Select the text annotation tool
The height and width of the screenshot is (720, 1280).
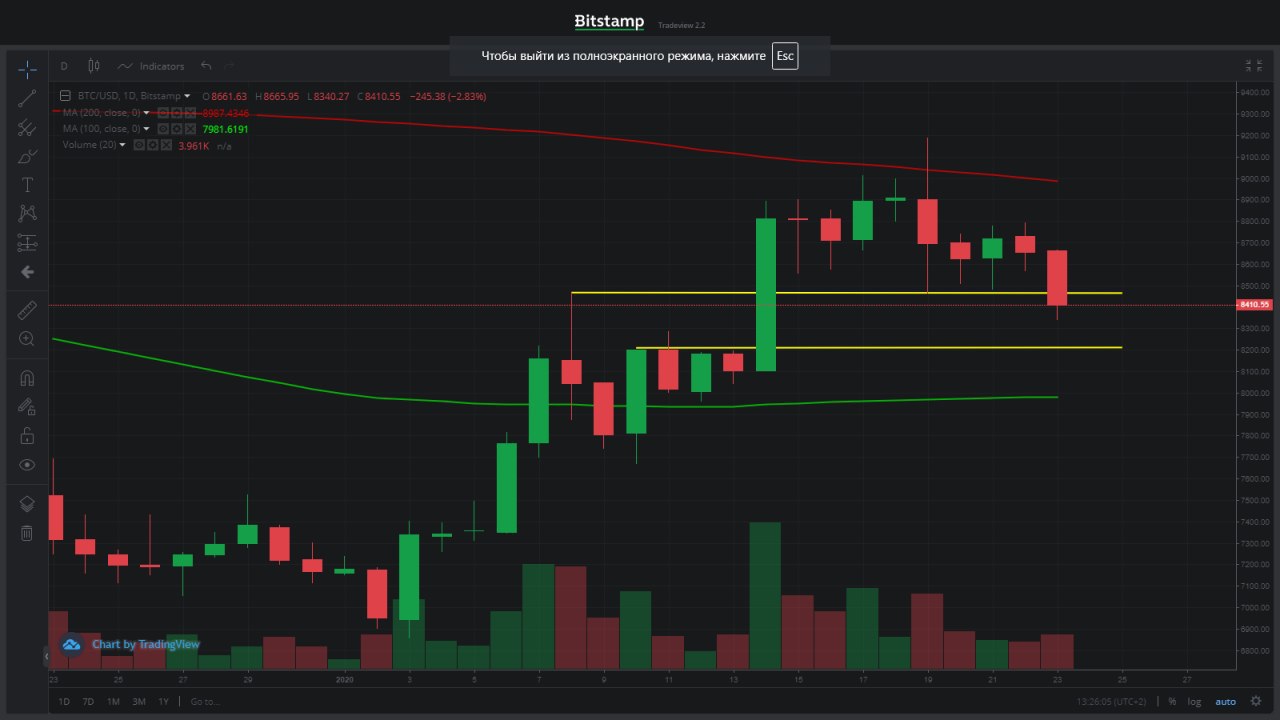27,185
